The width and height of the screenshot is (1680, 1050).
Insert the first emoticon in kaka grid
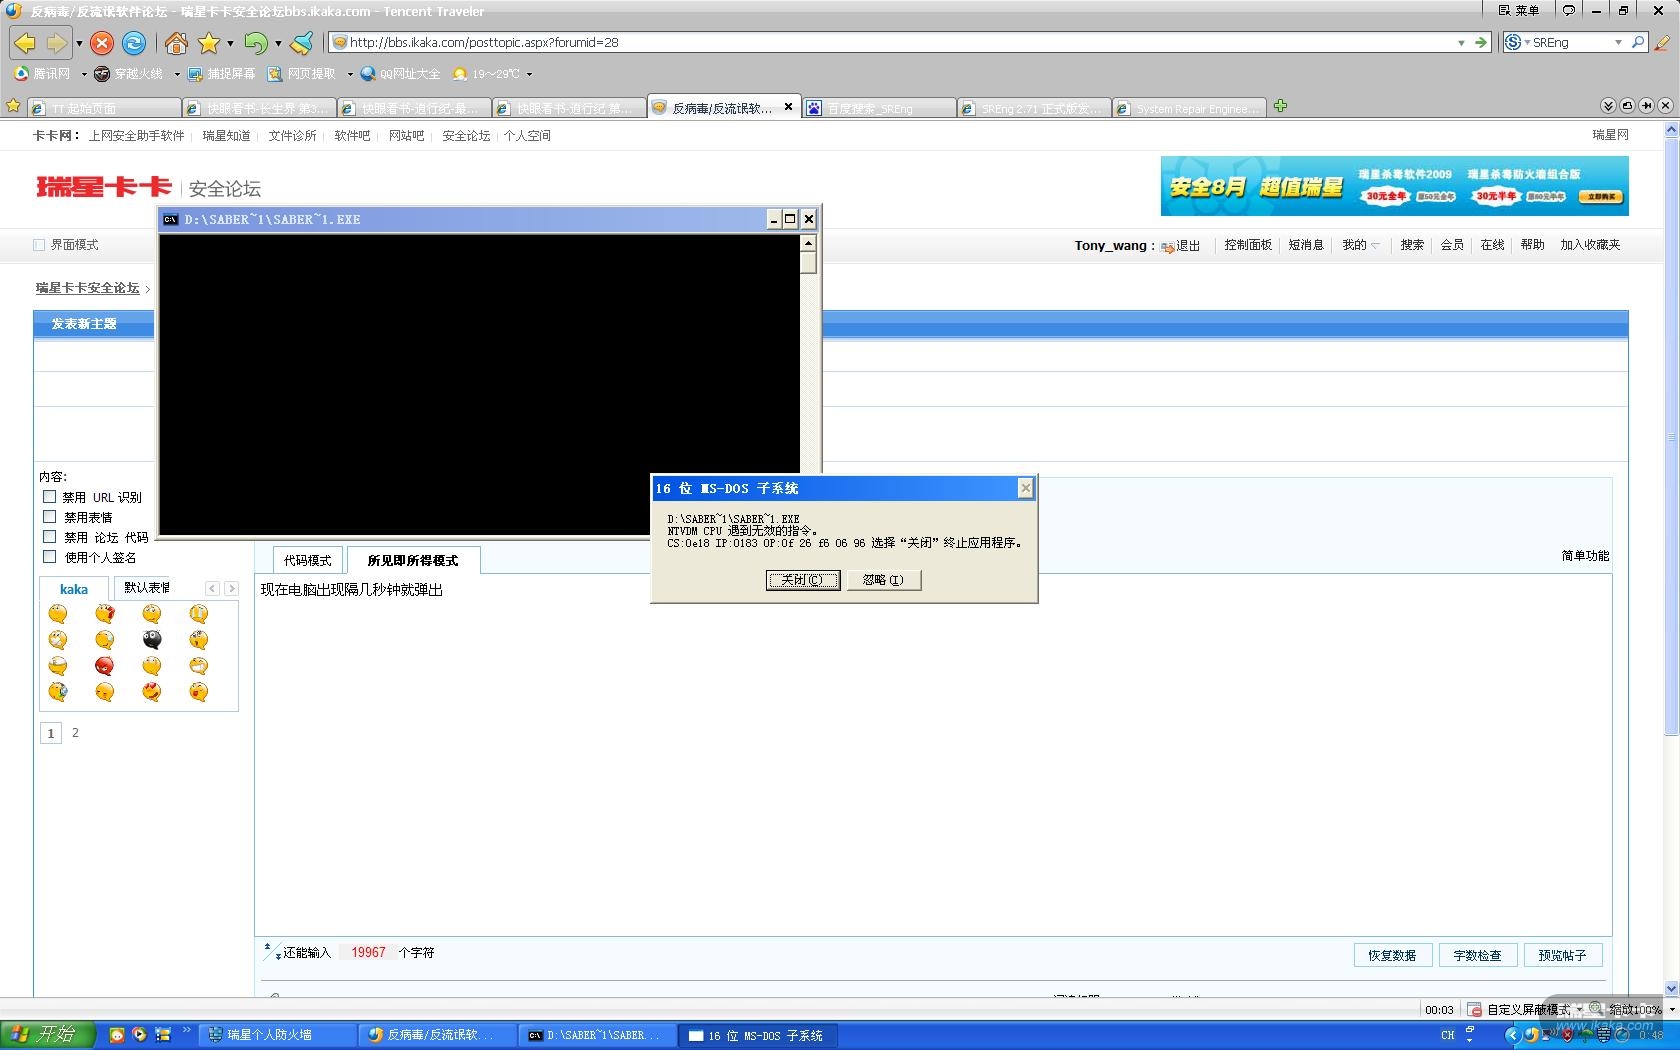tap(58, 614)
